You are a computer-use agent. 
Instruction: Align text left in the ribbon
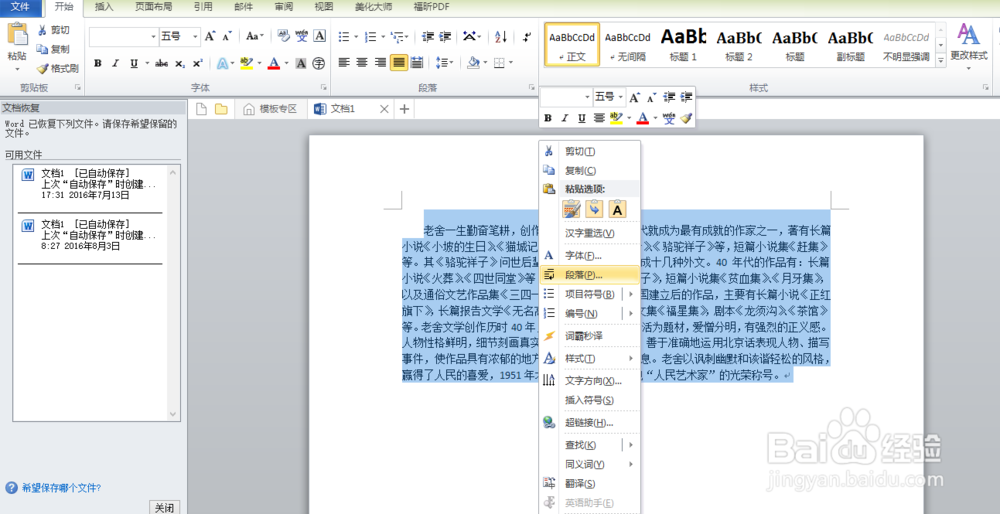(344, 62)
